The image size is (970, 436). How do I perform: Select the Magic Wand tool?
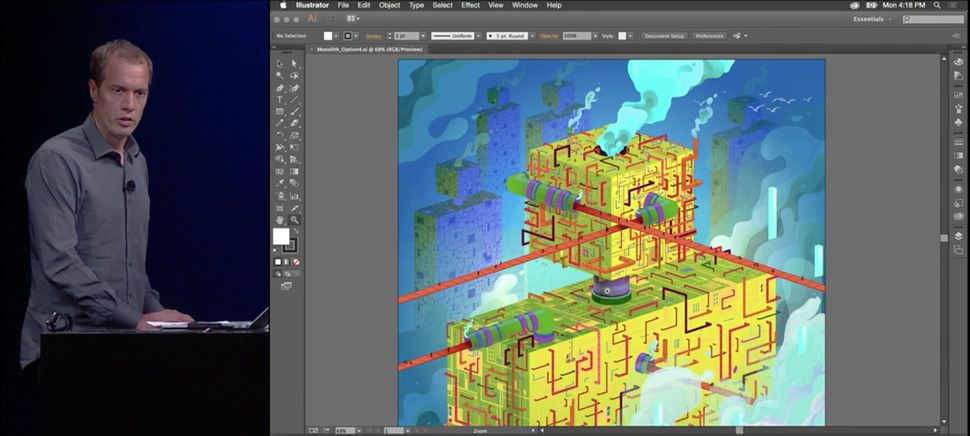click(x=280, y=75)
